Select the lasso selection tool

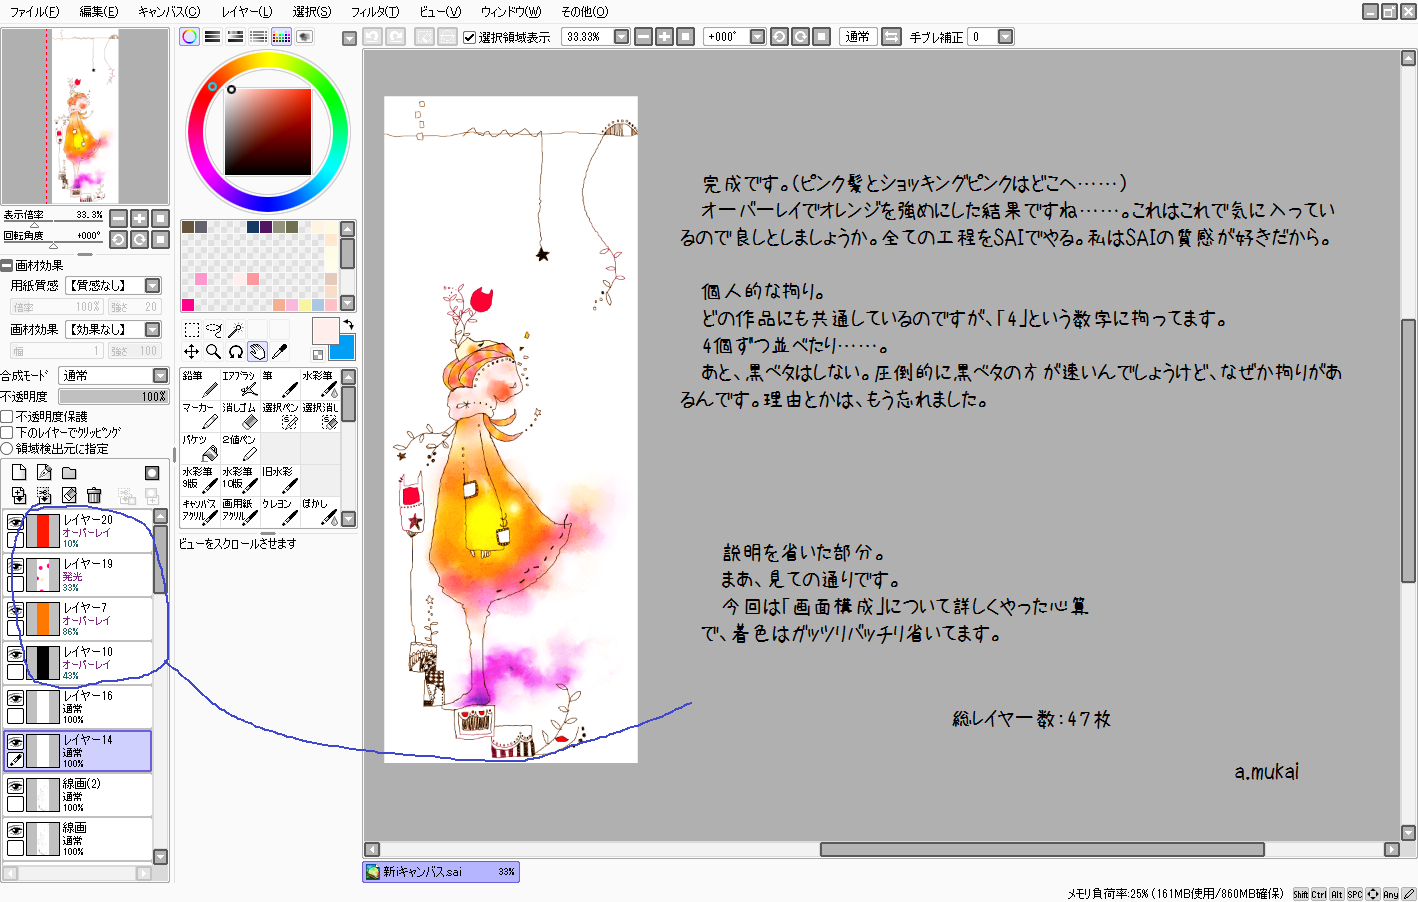213,329
